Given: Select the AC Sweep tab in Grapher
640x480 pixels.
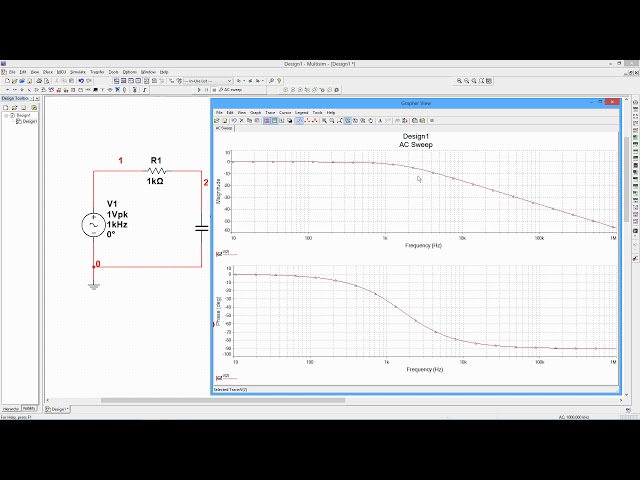Looking at the screenshot, I should [x=224, y=128].
